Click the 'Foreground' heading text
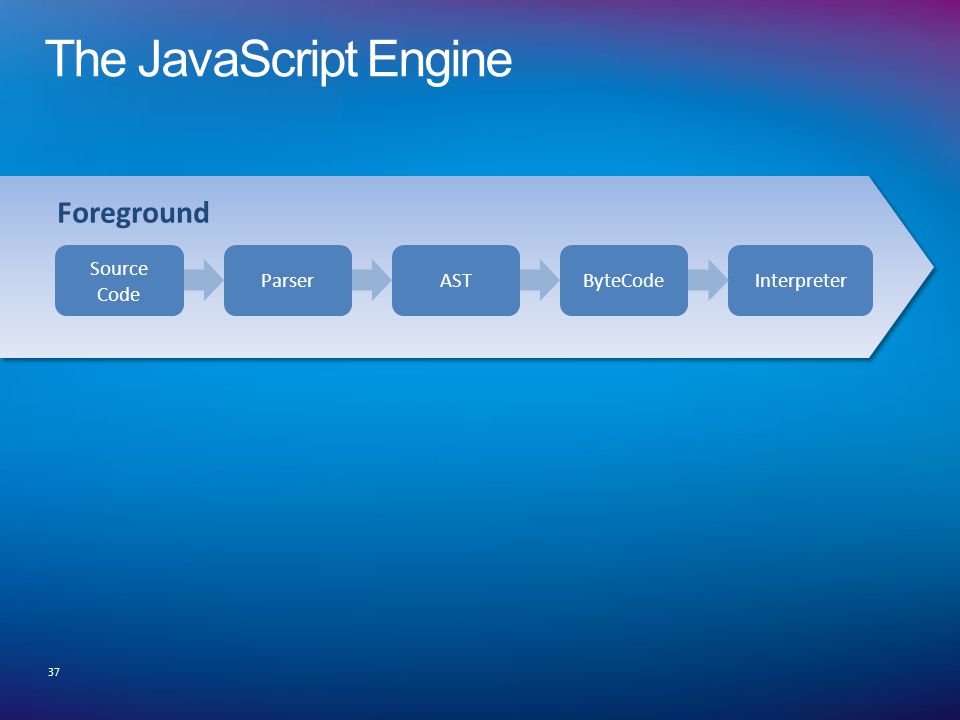This screenshot has height=720, width=960. (133, 213)
